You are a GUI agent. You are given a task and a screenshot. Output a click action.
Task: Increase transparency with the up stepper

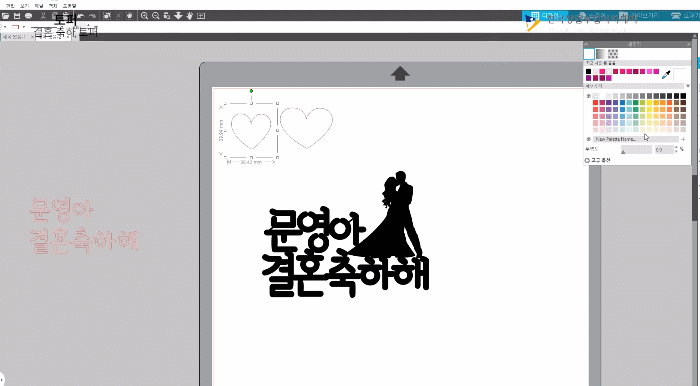676,148
